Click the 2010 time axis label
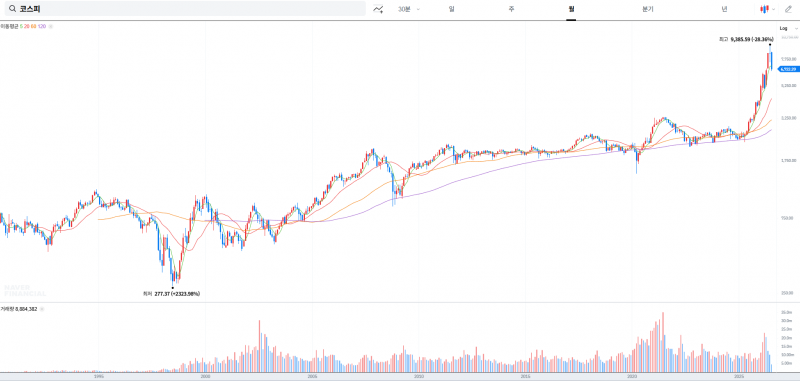Screen dimensions: 800x381 [x=419, y=376]
